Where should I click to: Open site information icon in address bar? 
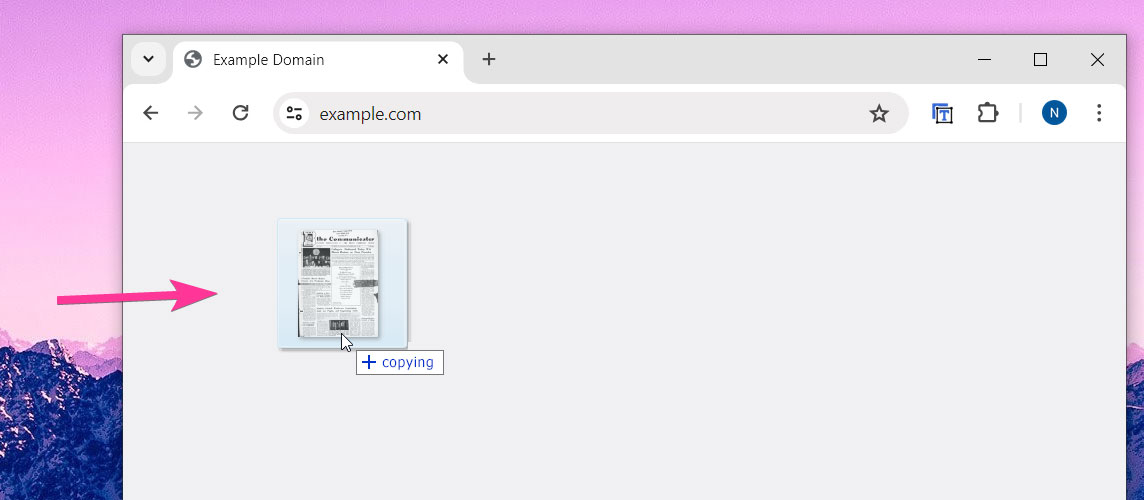[x=294, y=113]
